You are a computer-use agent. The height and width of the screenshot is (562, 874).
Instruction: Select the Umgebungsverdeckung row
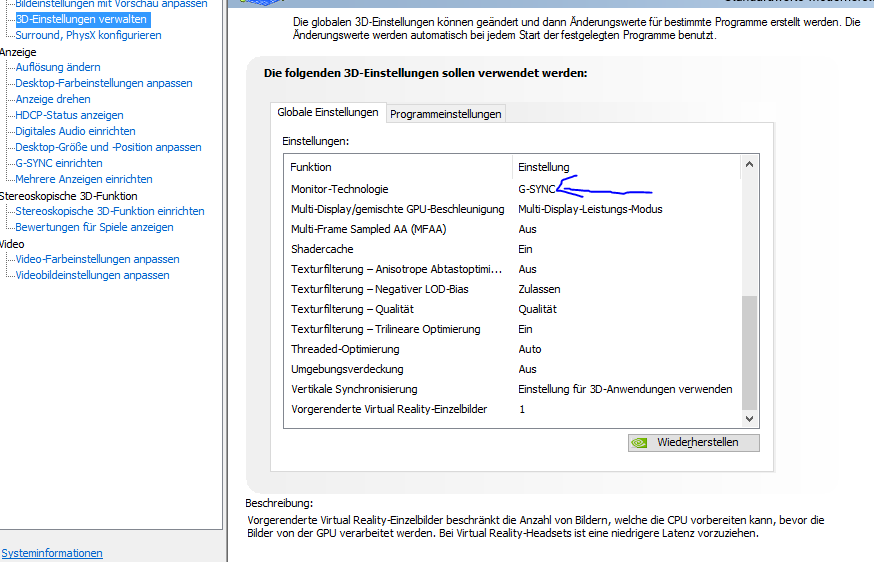[513, 370]
